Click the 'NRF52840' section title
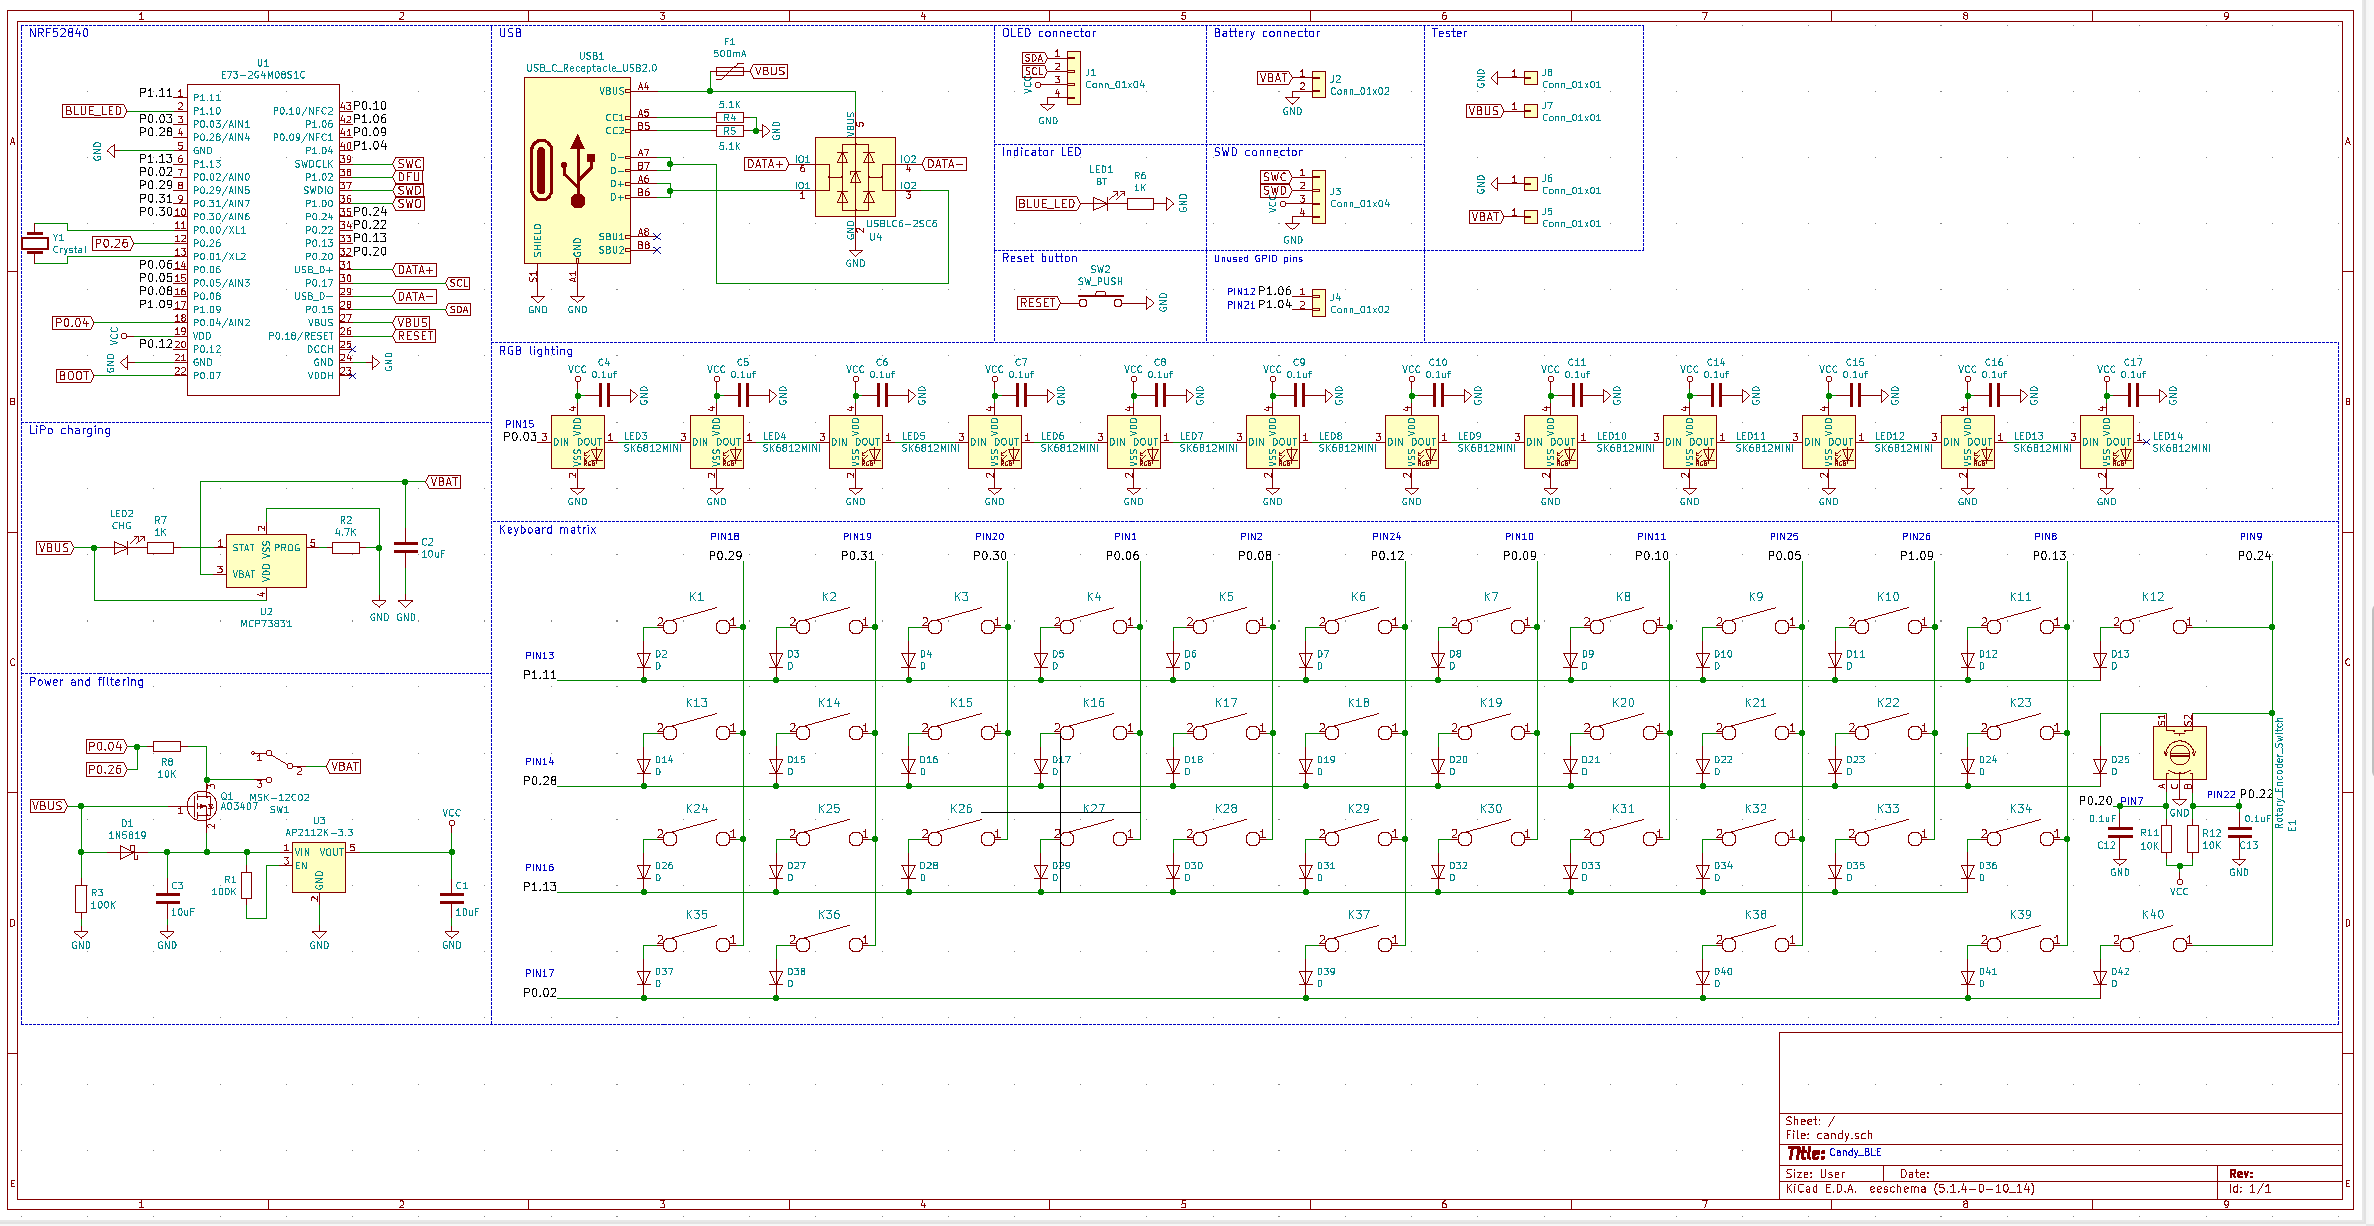The image size is (2374, 1226). (59, 33)
